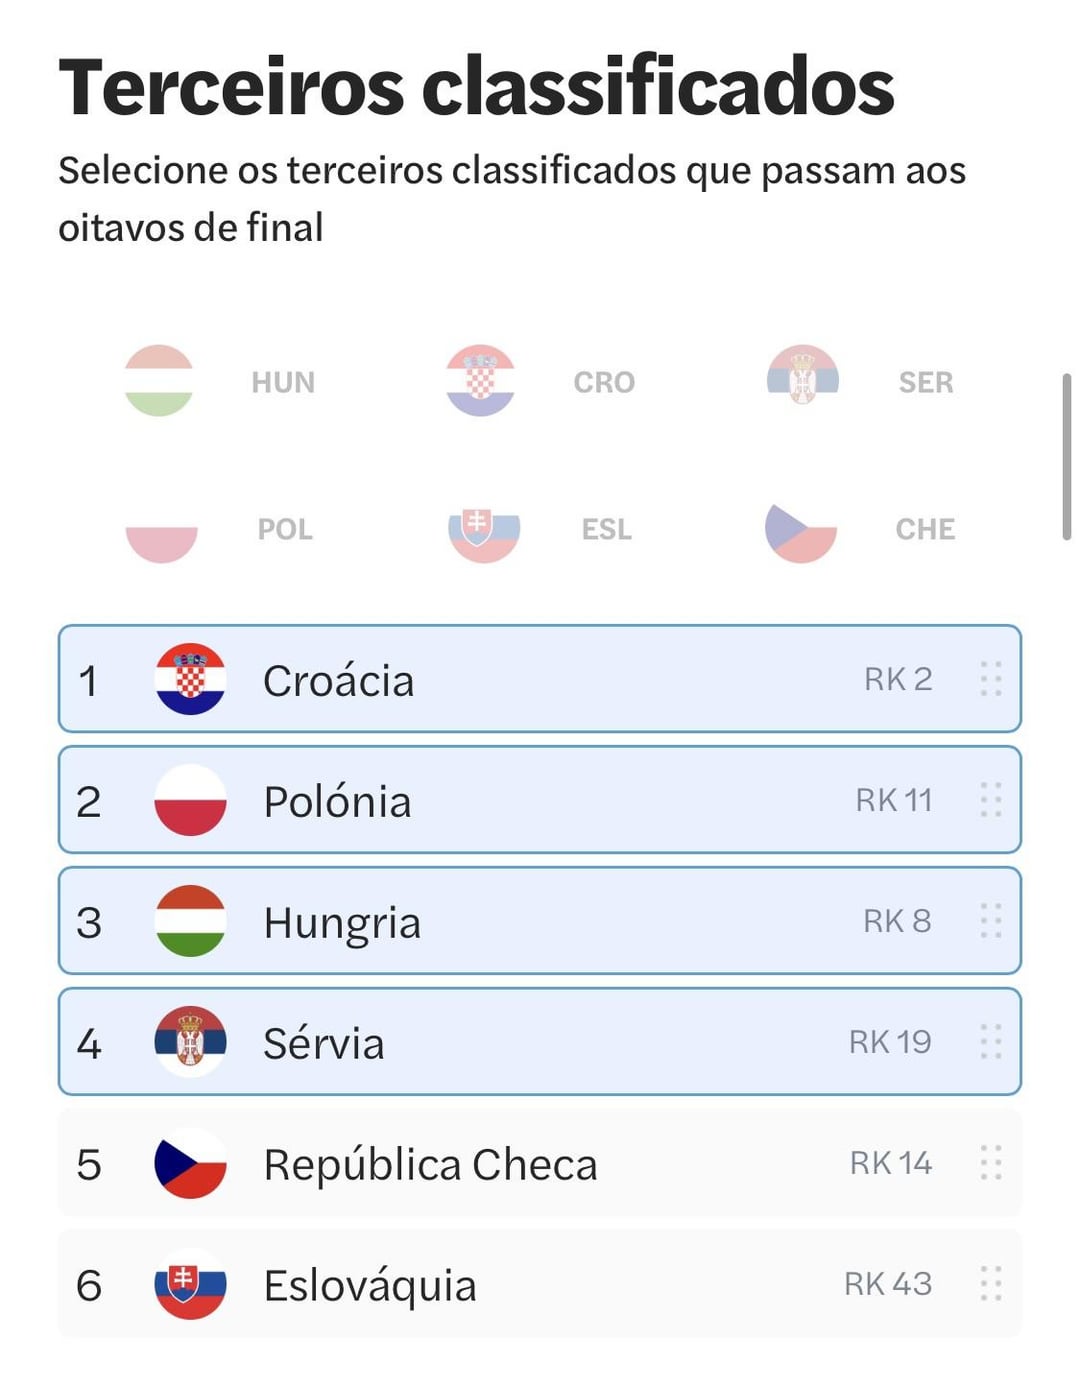Click the Croatia flag in rank 1 row
Image resolution: width=1080 pixels, height=1386 pixels.
[190, 679]
